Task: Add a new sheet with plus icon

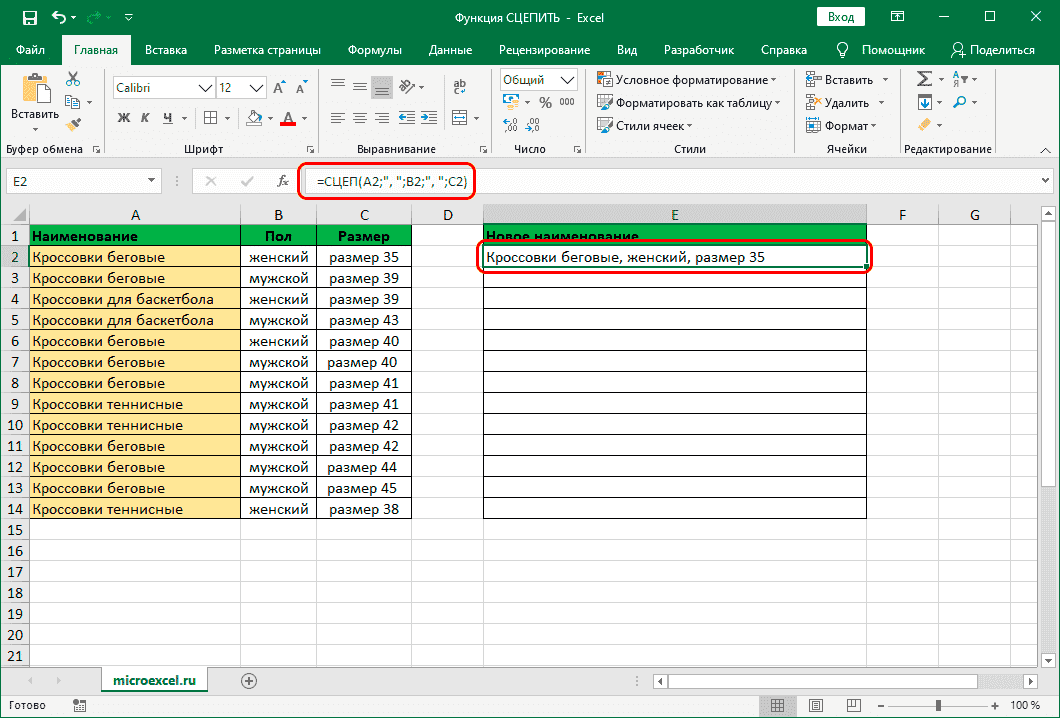Action: pos(249,680)
